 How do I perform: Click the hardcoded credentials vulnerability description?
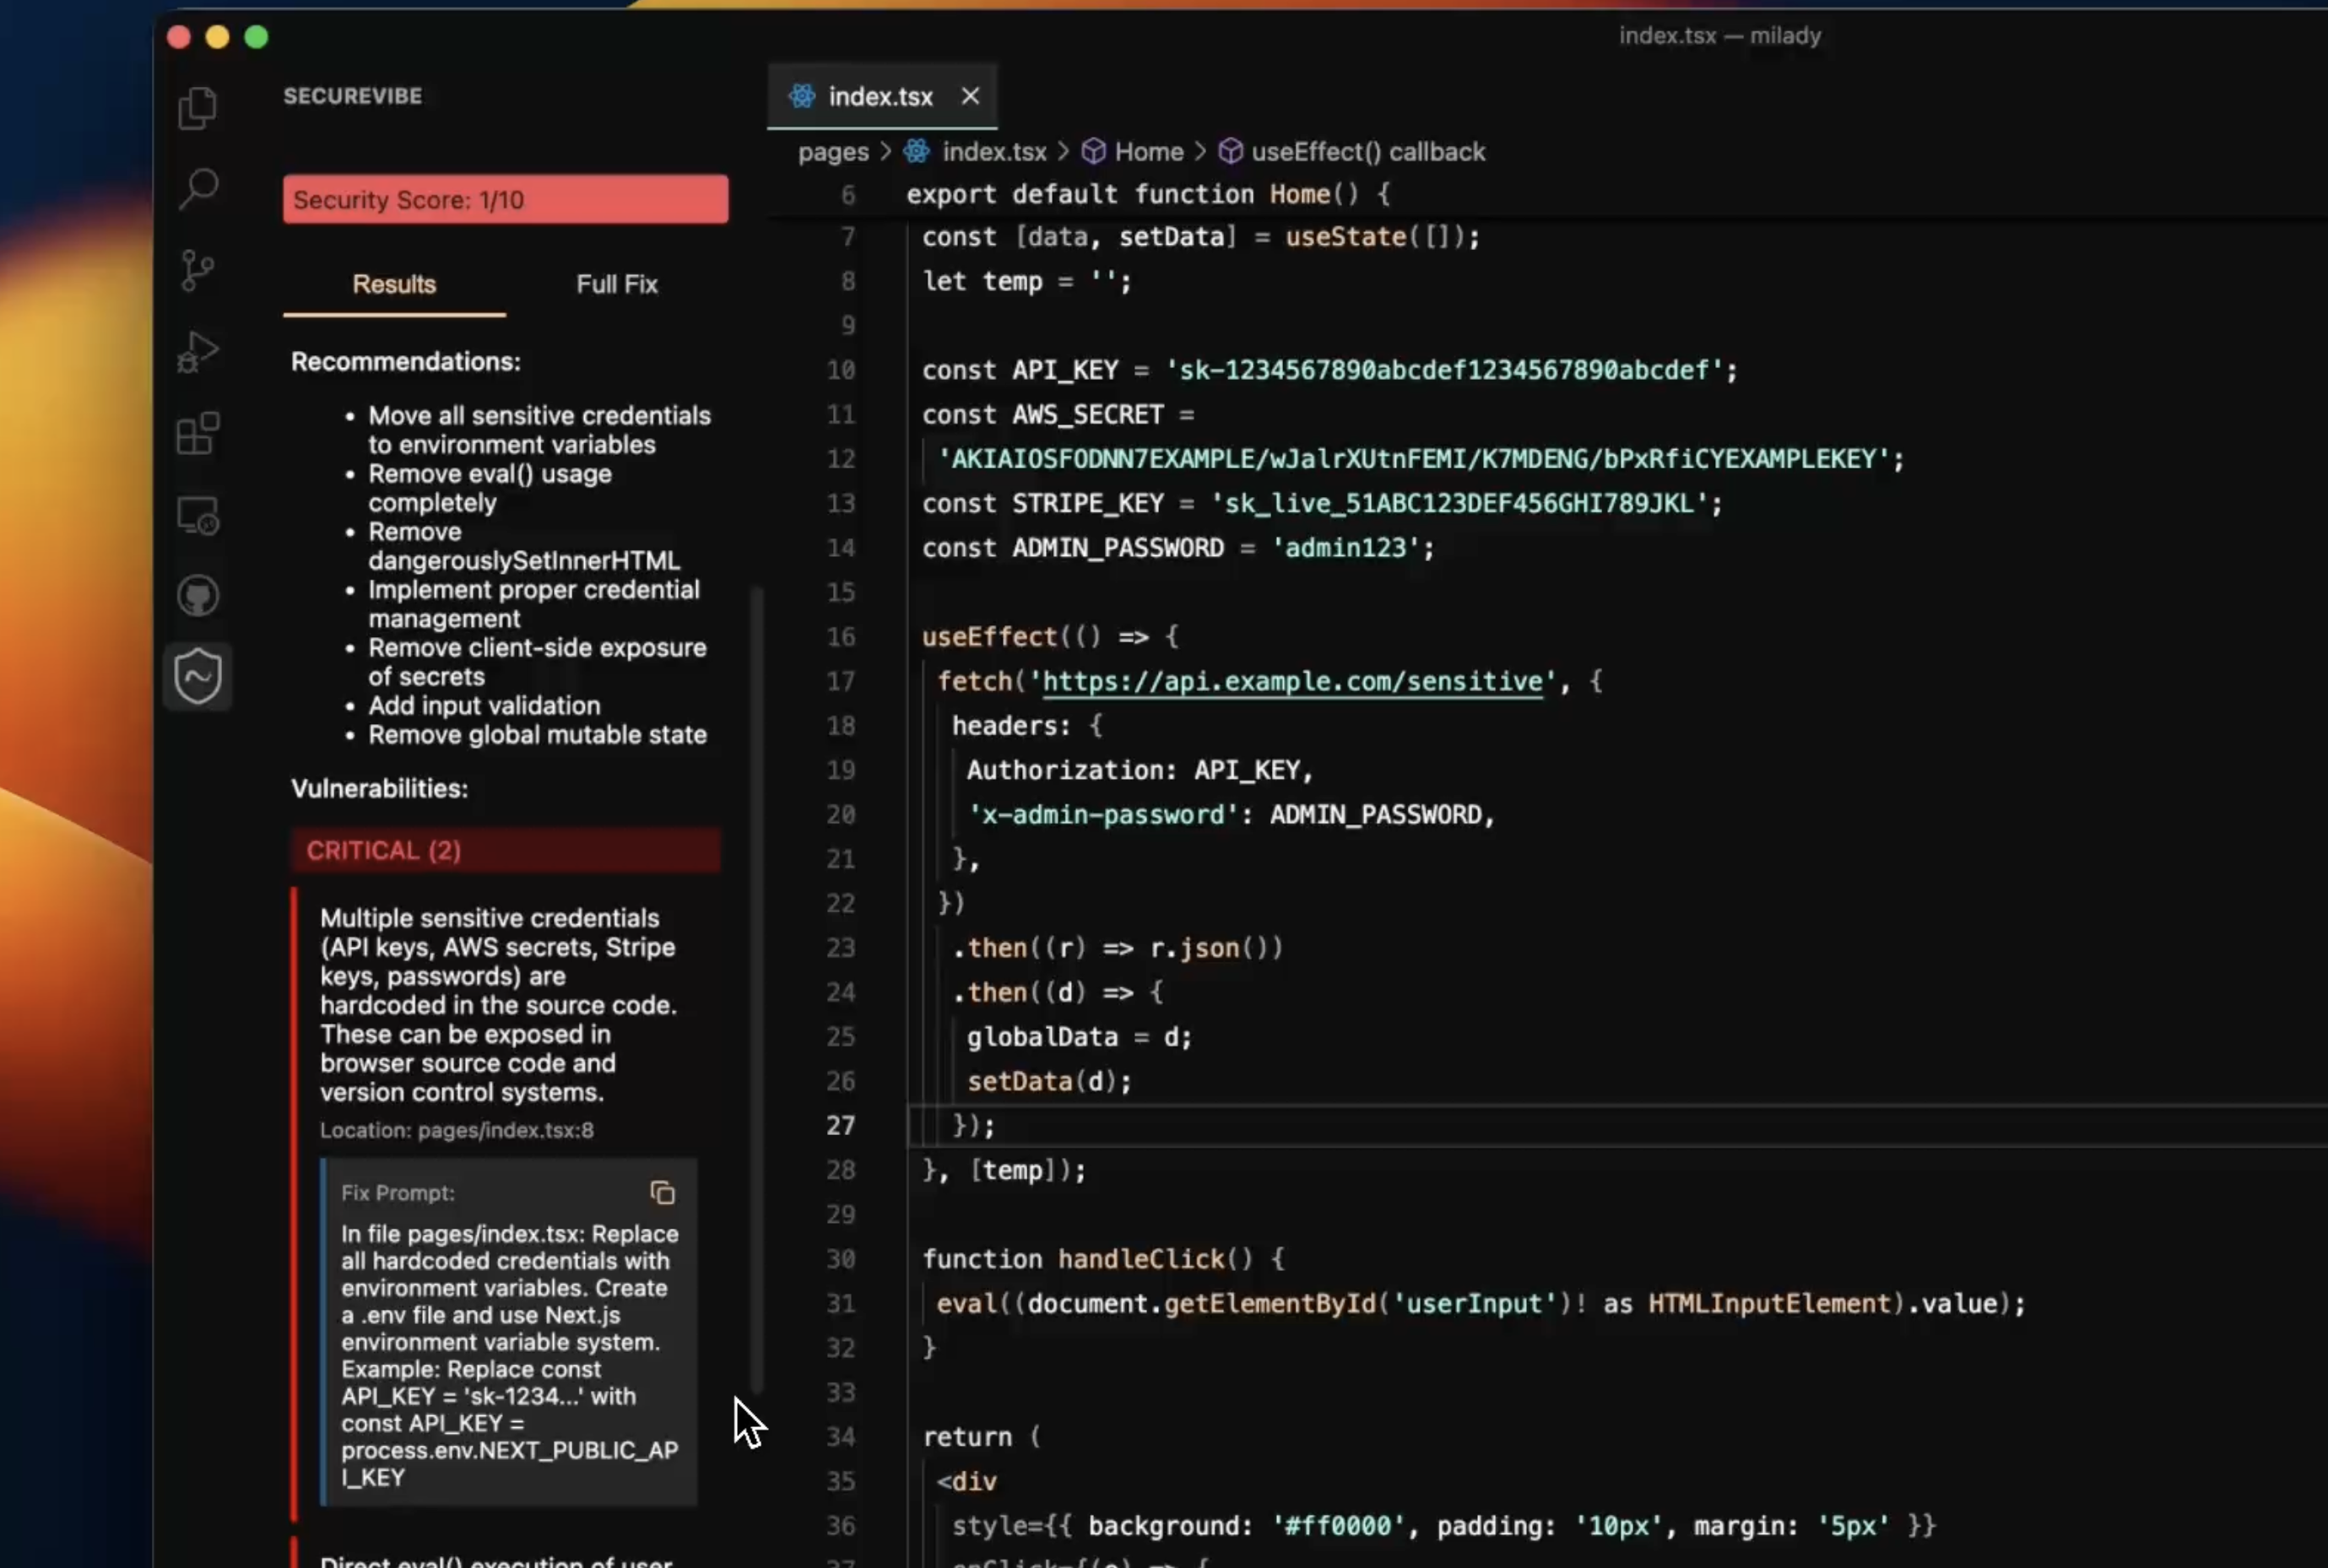(x=499, y=1004)
